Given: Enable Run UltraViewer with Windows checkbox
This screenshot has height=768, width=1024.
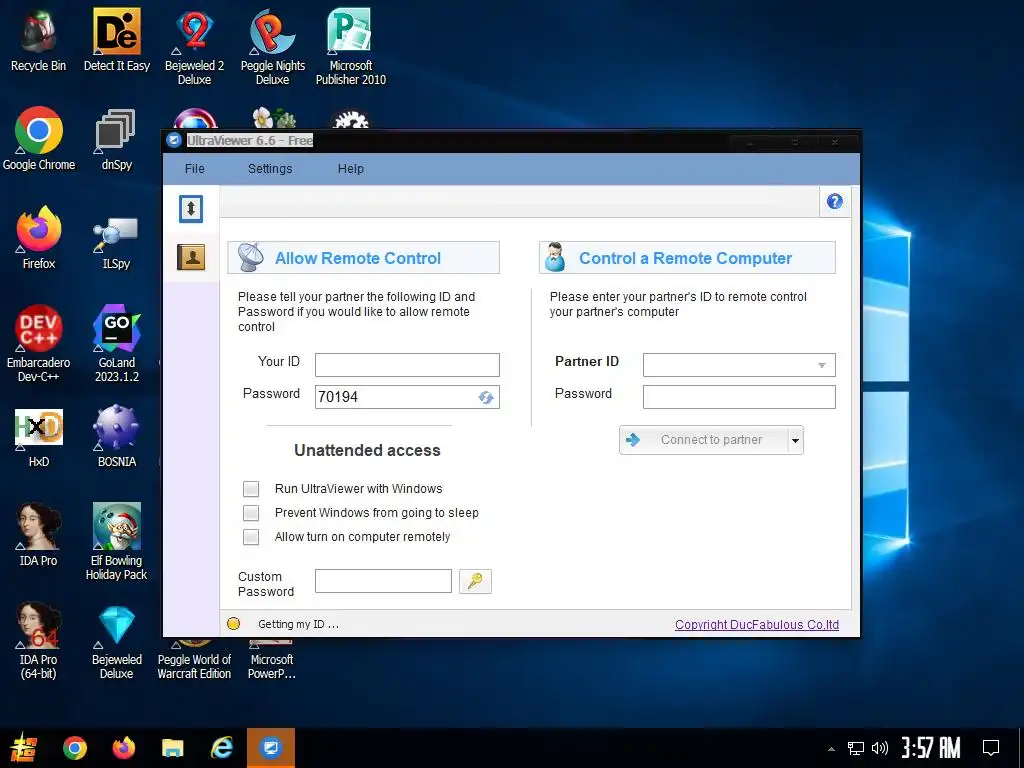Looking at the screenshot, I should tap(251, 488).
